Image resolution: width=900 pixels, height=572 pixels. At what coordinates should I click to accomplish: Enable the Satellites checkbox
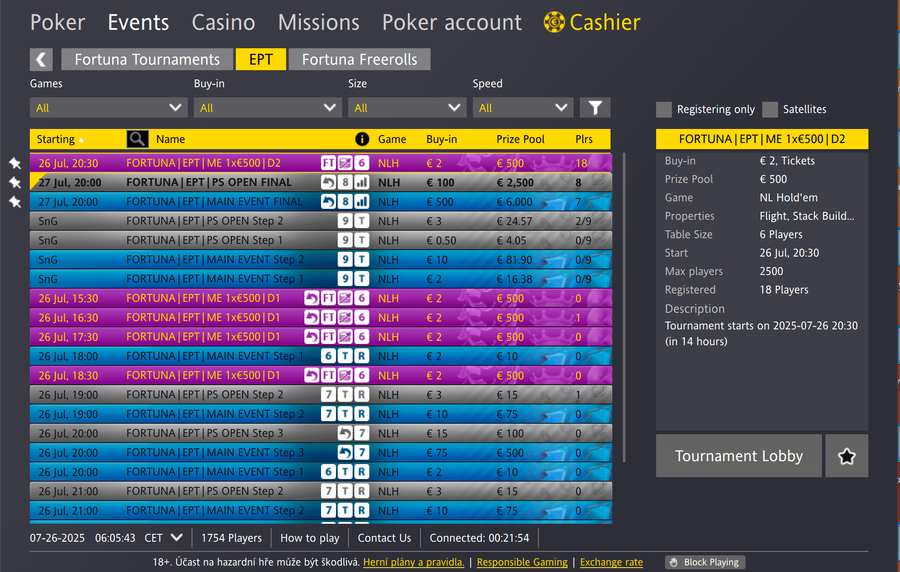[770, 110]
